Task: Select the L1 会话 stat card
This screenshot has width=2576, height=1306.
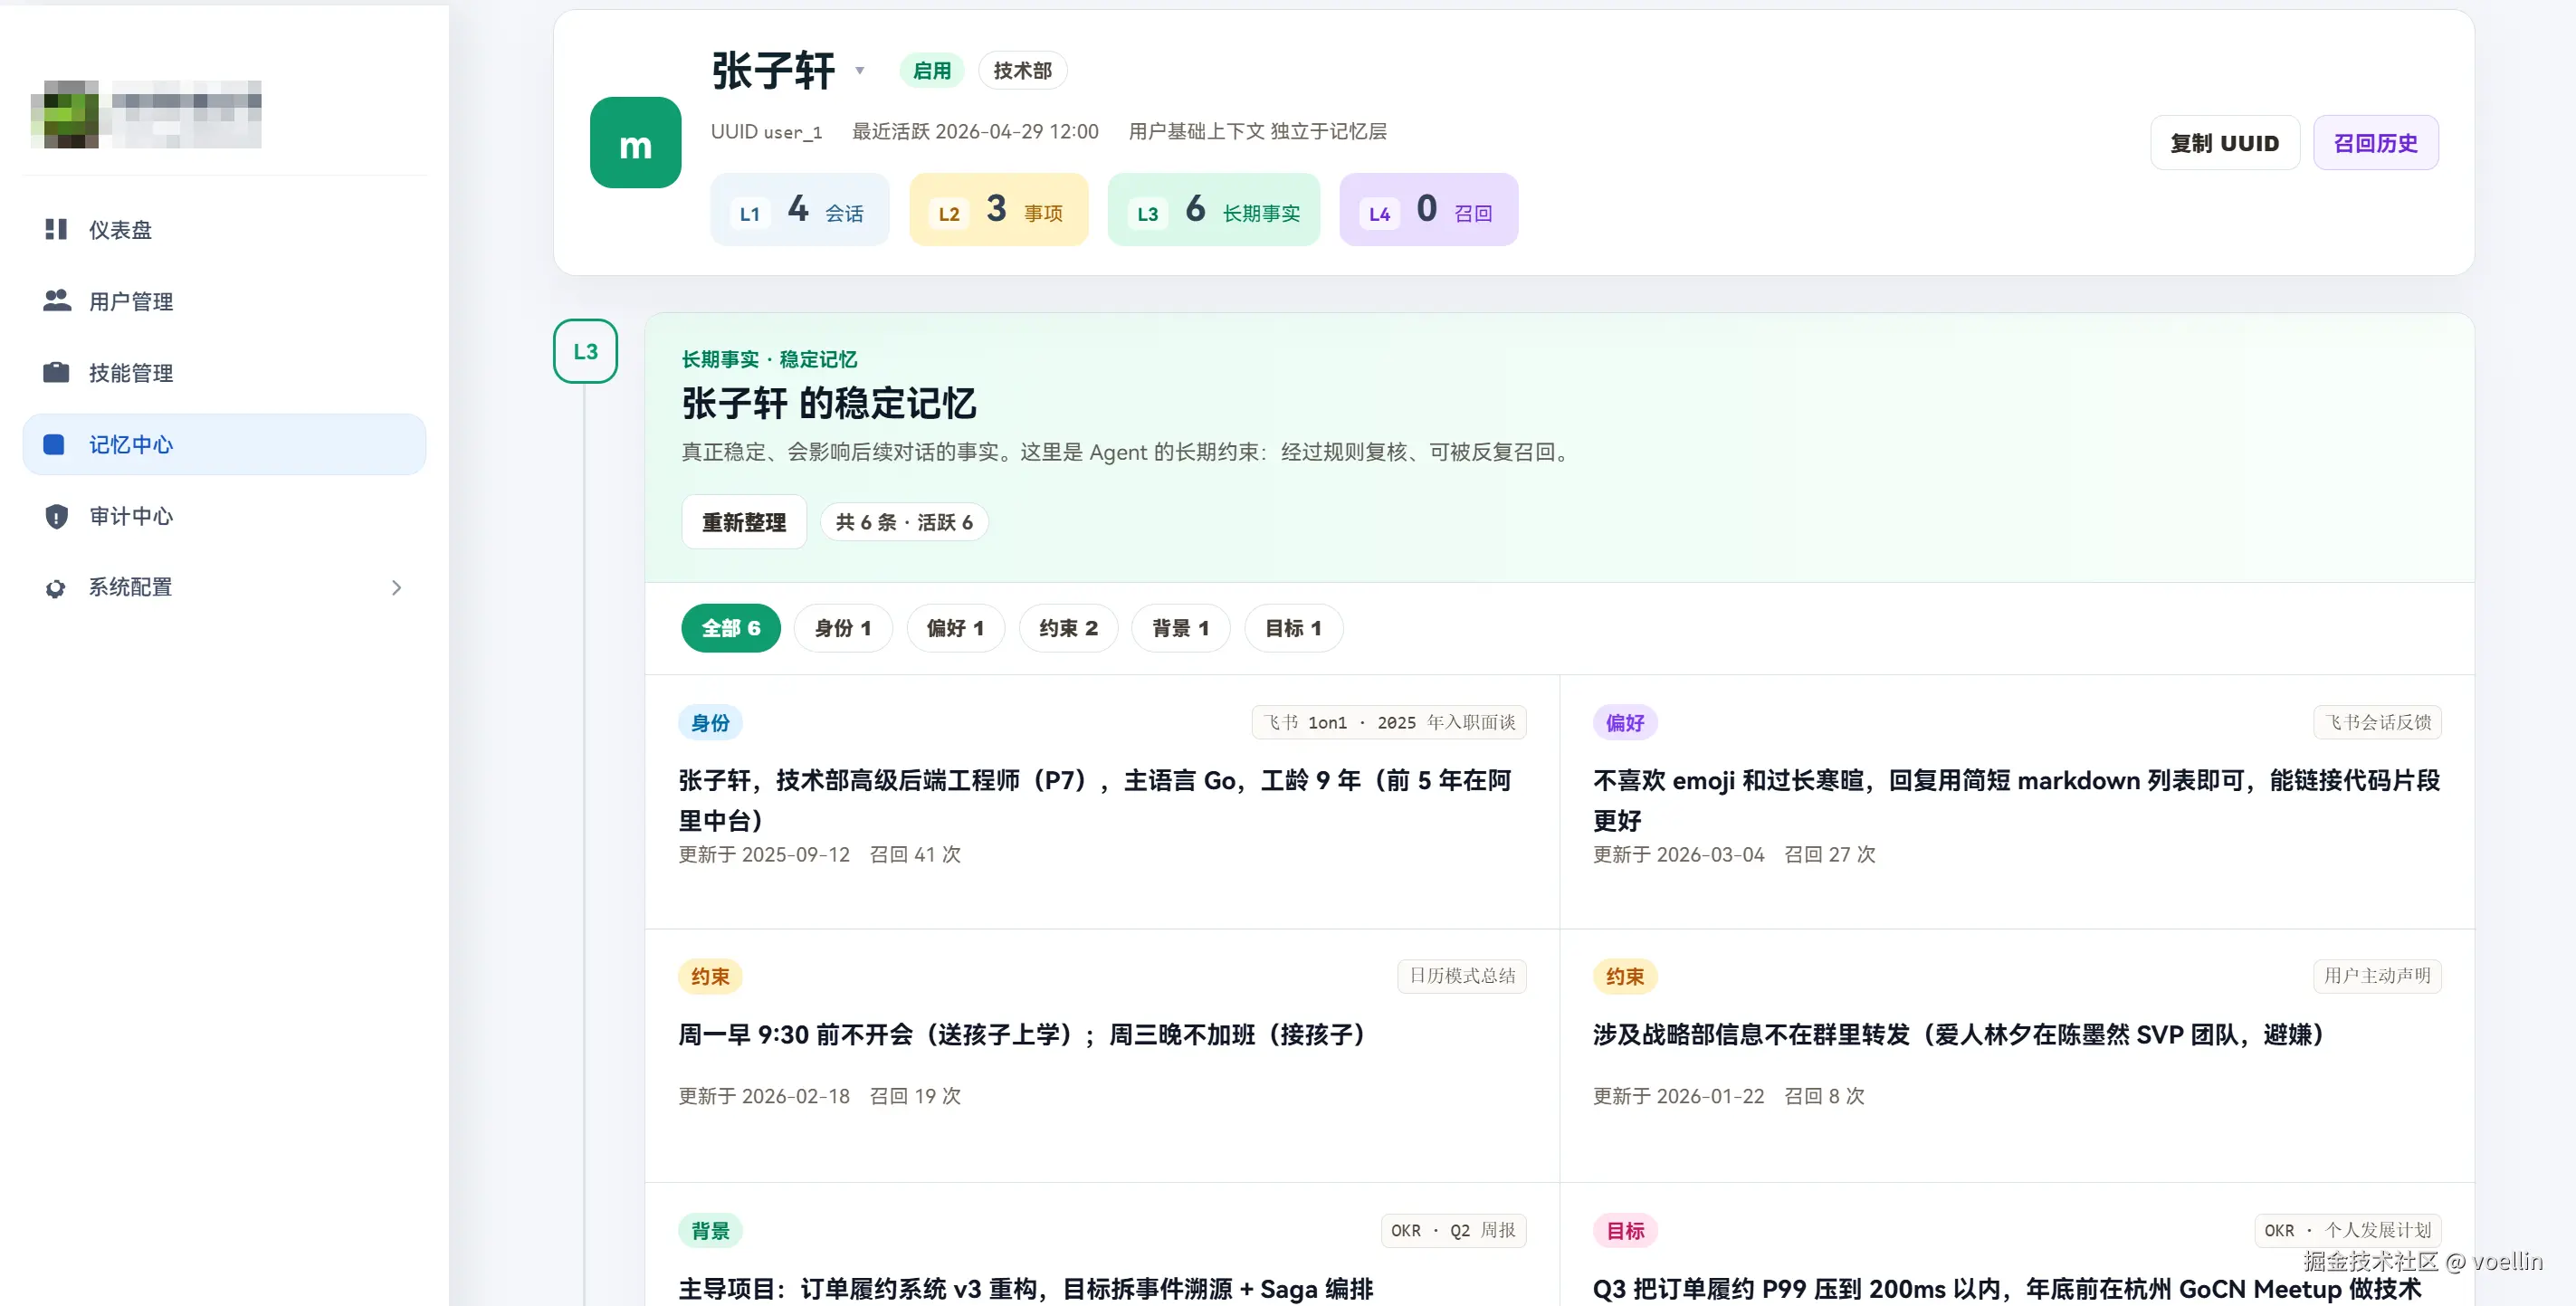Action: [799, 209]
